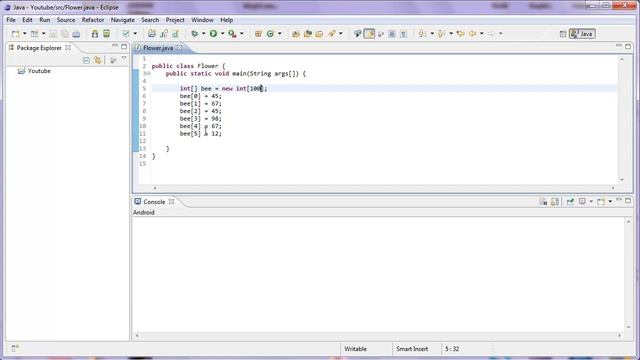Open the Help menu
Screen dimensions: 640x360
coord(227,20)
